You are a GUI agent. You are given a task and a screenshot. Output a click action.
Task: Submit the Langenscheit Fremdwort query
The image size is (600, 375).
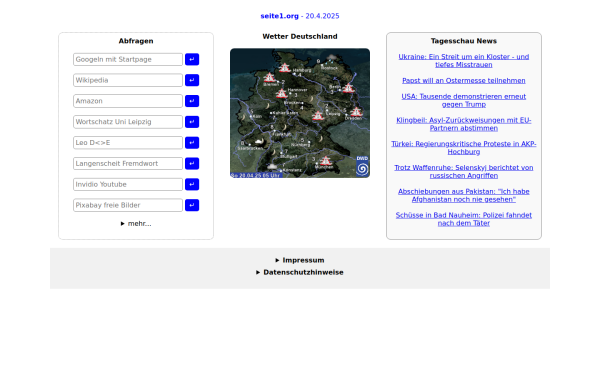point(192,164)
